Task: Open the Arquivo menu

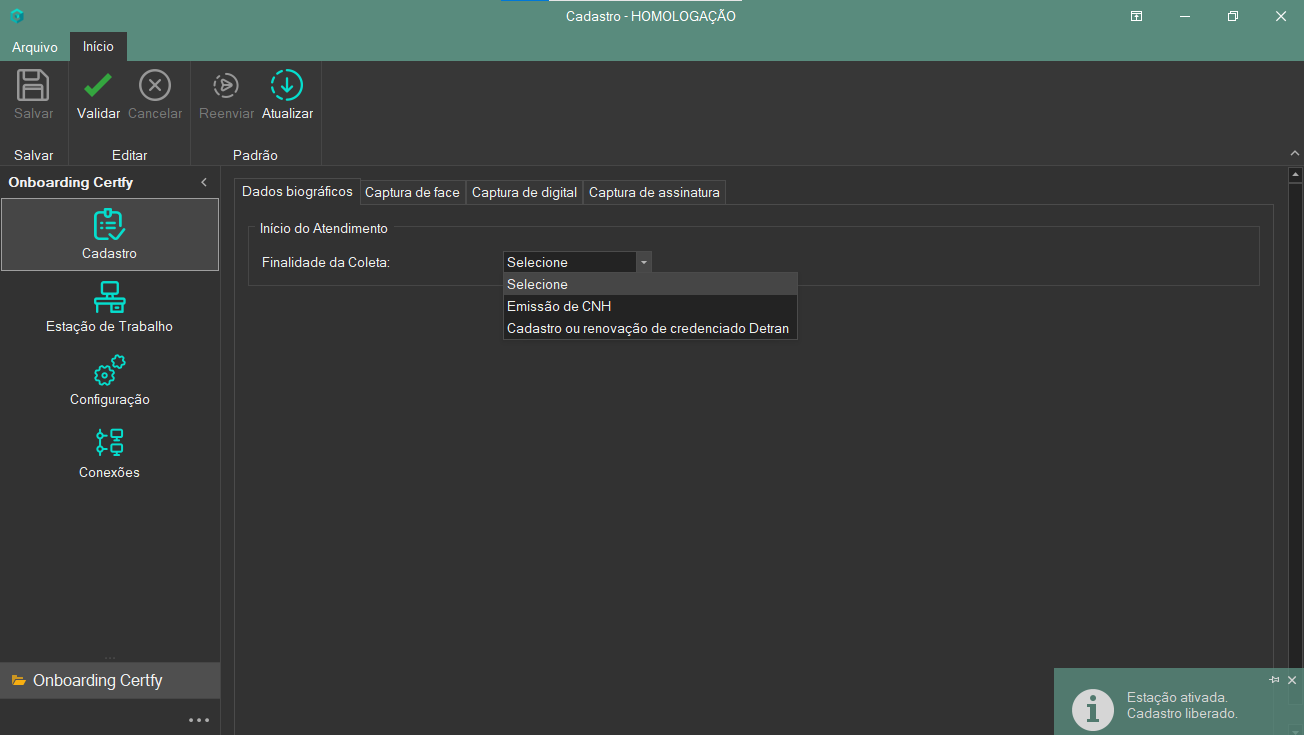Action: (35, 47)
